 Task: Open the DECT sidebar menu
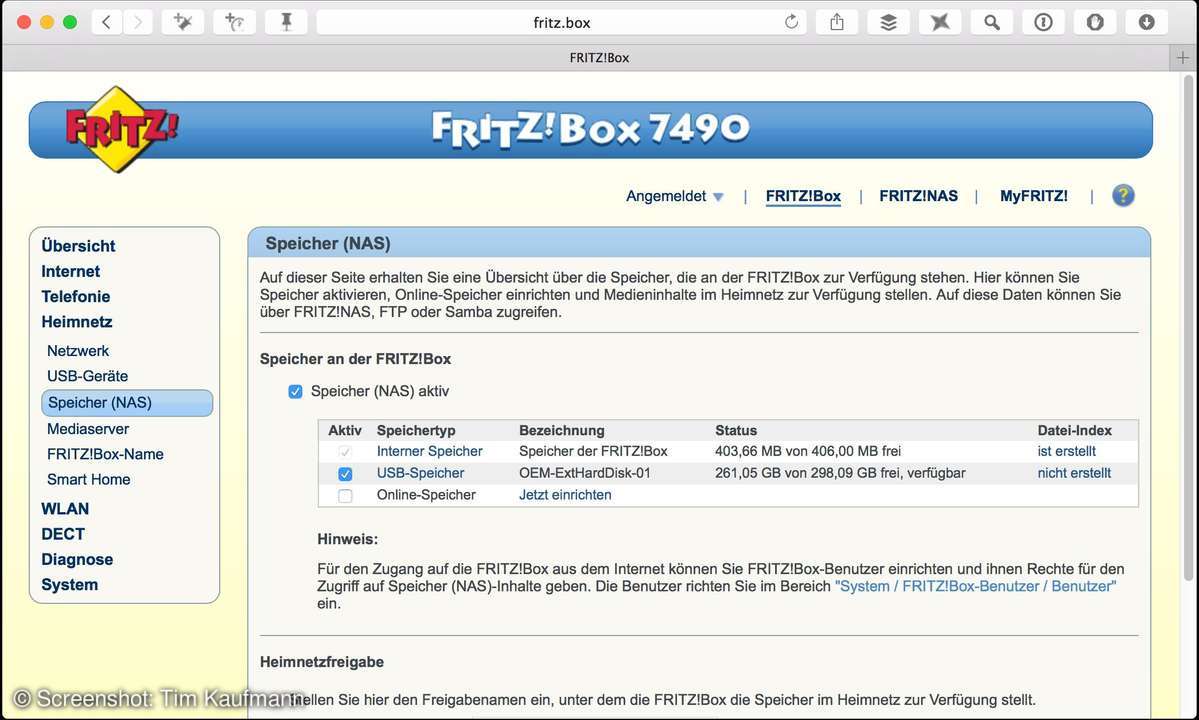[x=63, y=534]
